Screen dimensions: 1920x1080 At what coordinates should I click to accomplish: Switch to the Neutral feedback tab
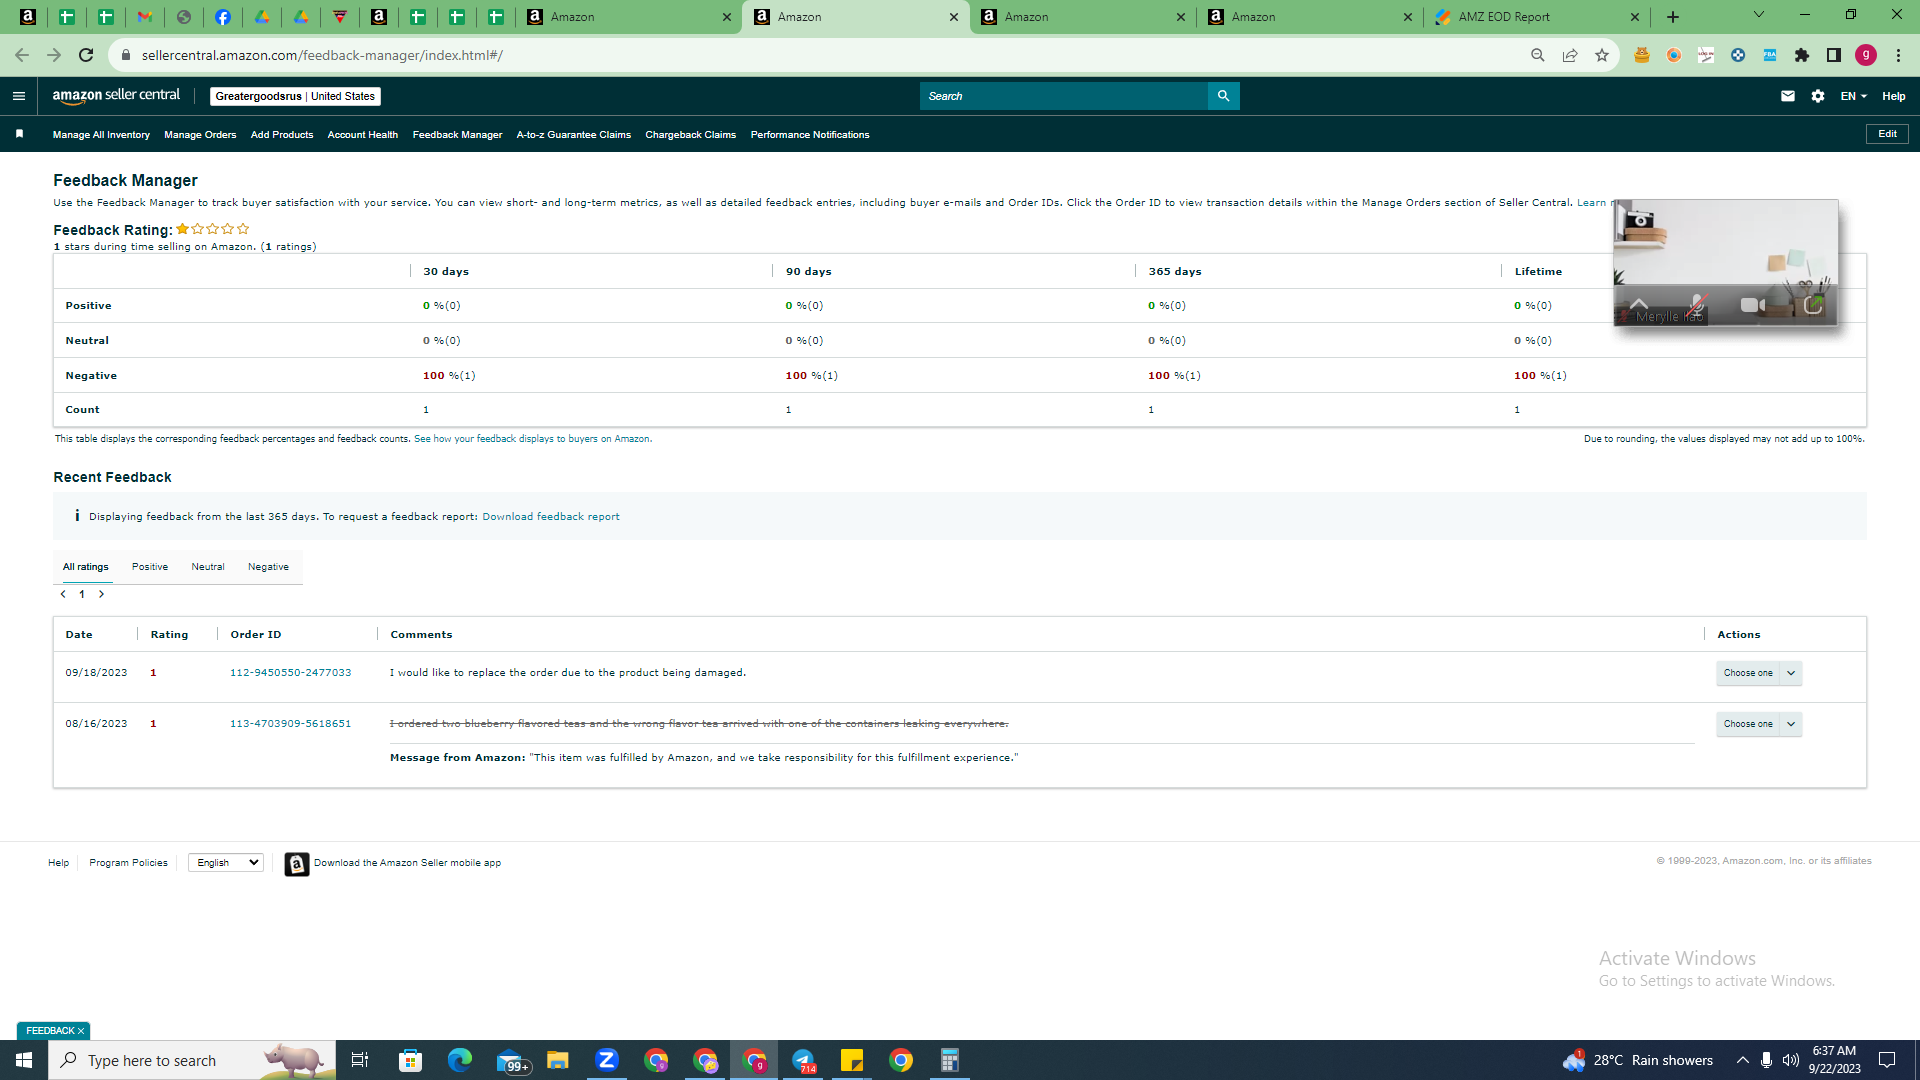point(208,567)
